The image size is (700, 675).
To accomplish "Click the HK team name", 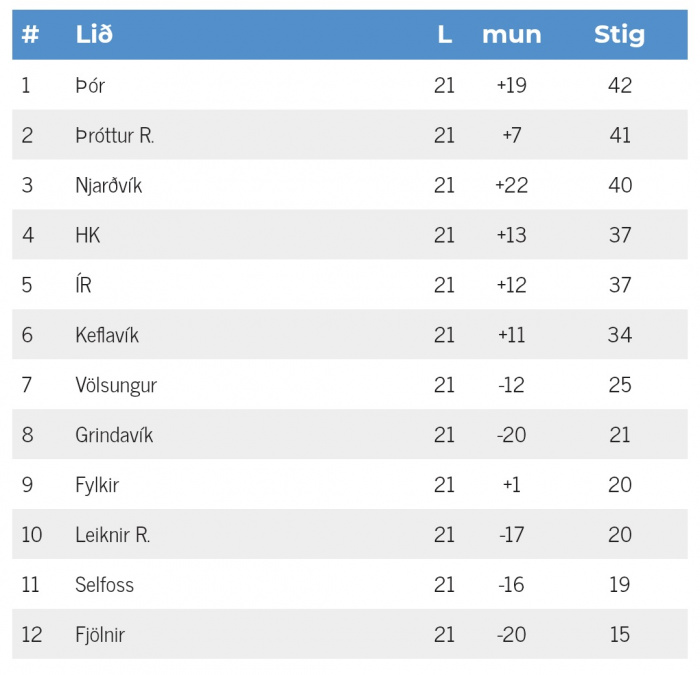I will pos(88,235).
